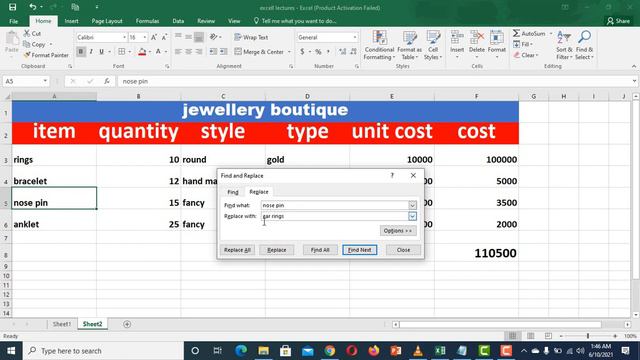Screen dimensions: 640x360
Task: Toggle Wrap Text
Action: [x=251, y=37]
